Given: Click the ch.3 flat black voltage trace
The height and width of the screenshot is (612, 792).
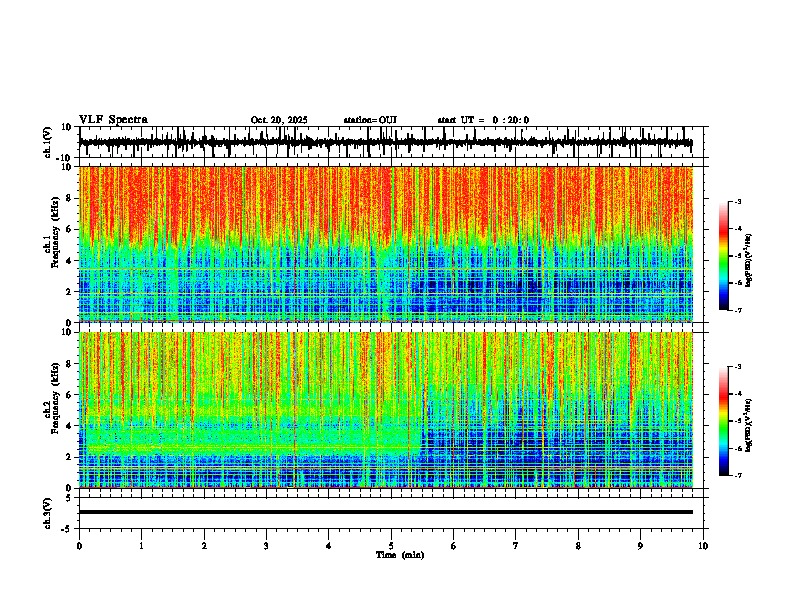Looking at the screenshot, I should coord(386,512).
